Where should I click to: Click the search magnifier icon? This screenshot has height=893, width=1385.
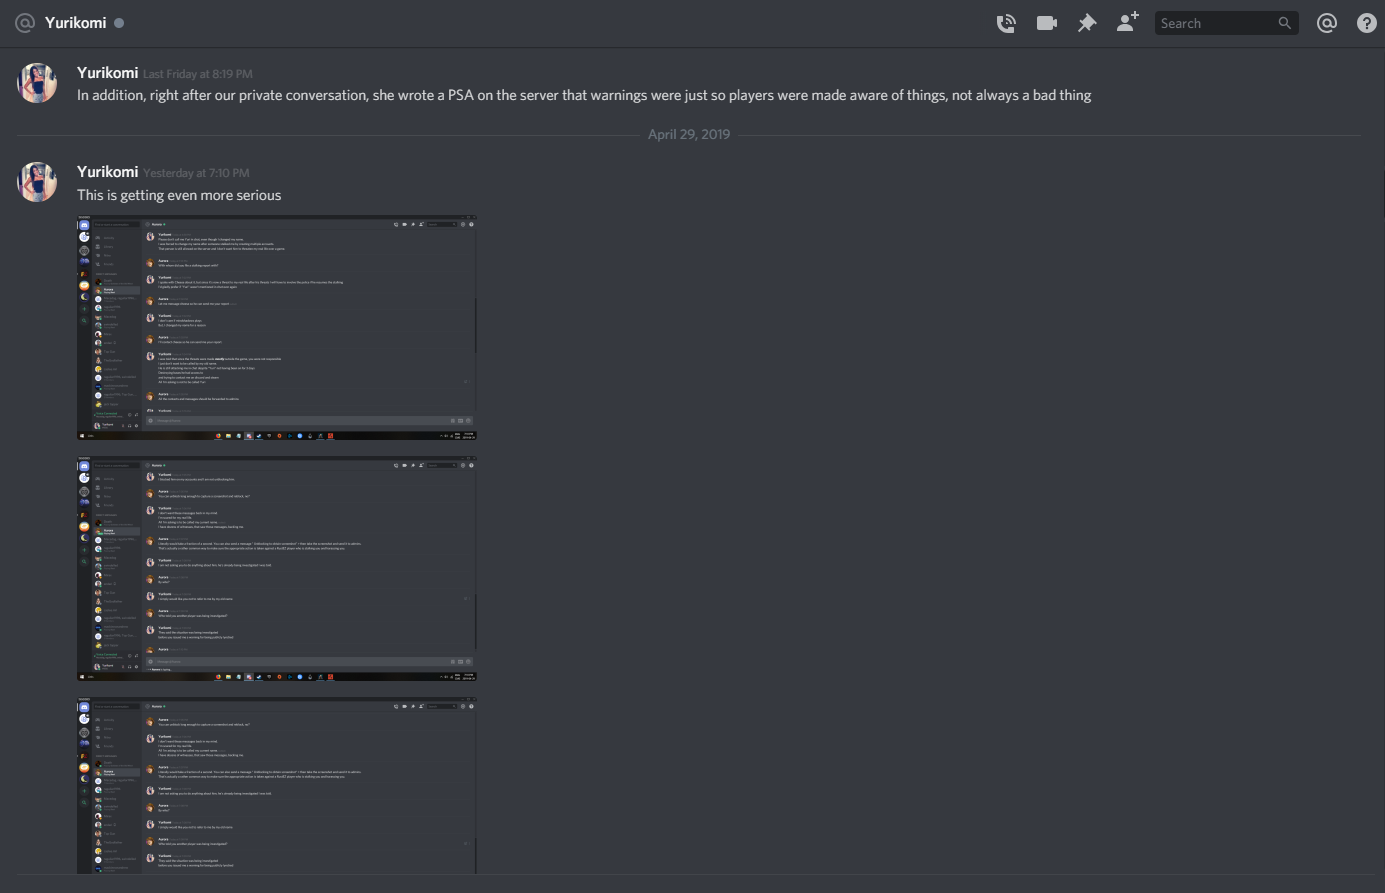[1285, 23]
